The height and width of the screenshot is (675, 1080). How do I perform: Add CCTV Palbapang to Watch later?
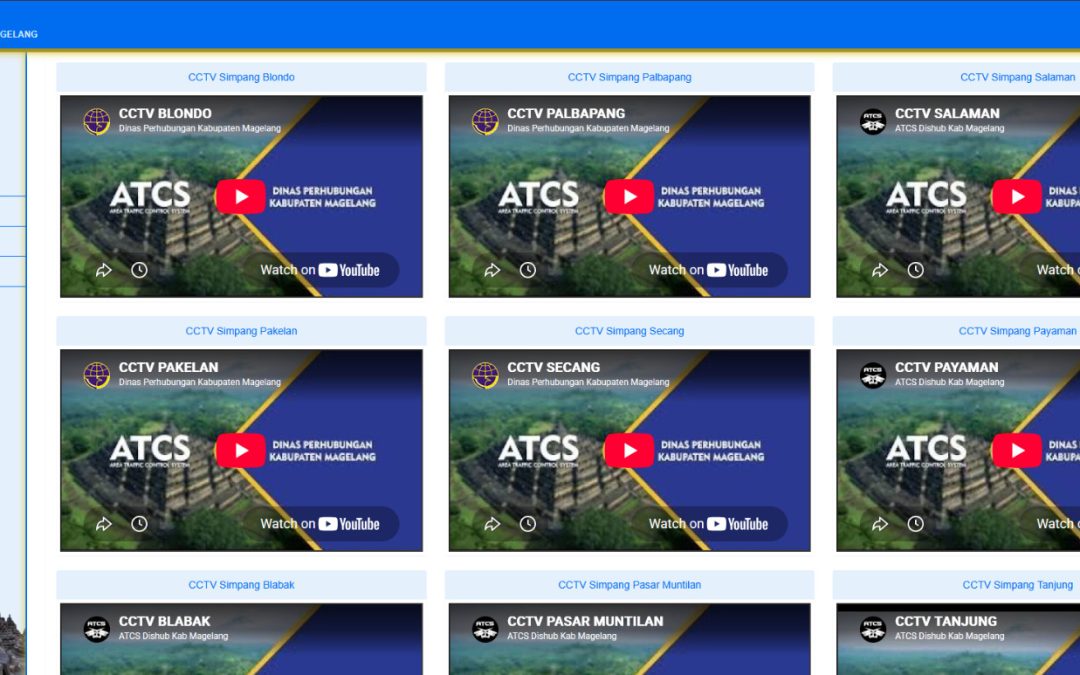point(528,270)
